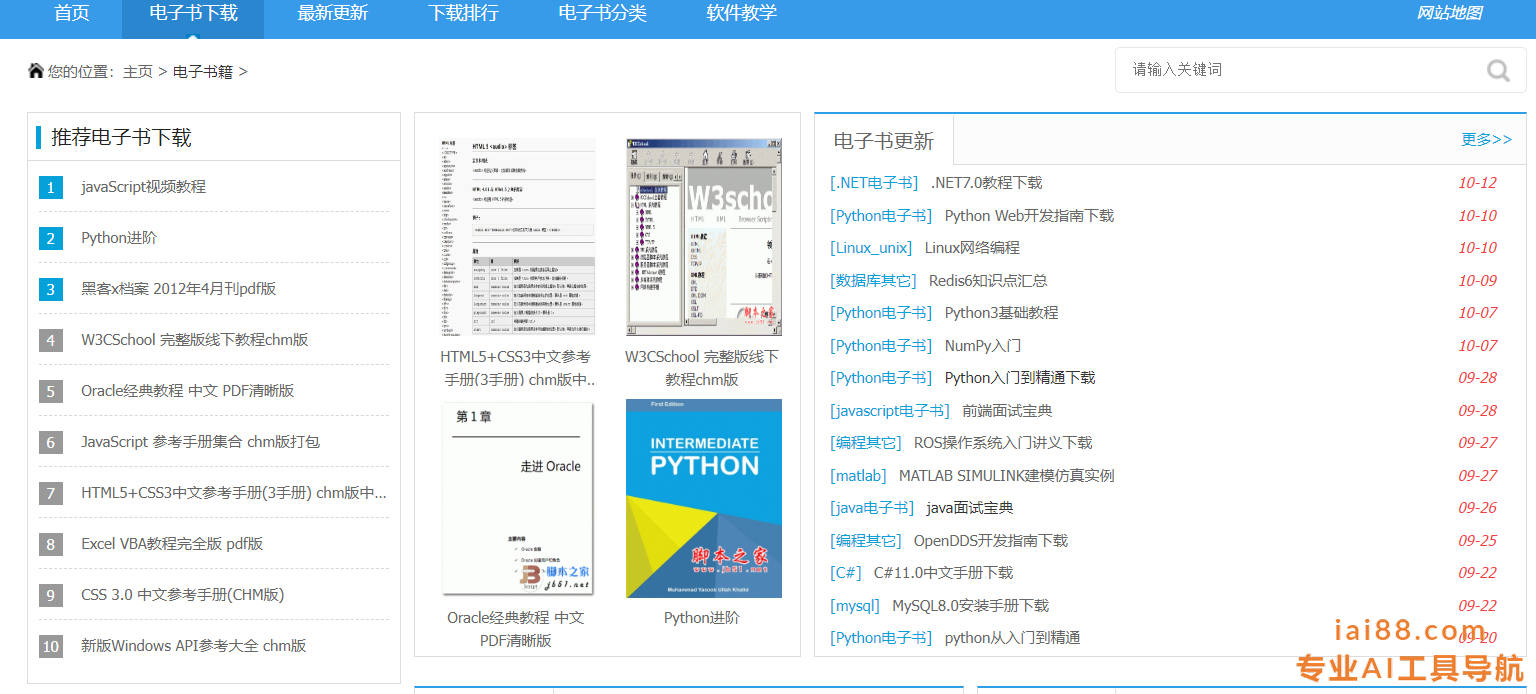
Task: Open the 网站地图 link
Action: [1449, 14]
